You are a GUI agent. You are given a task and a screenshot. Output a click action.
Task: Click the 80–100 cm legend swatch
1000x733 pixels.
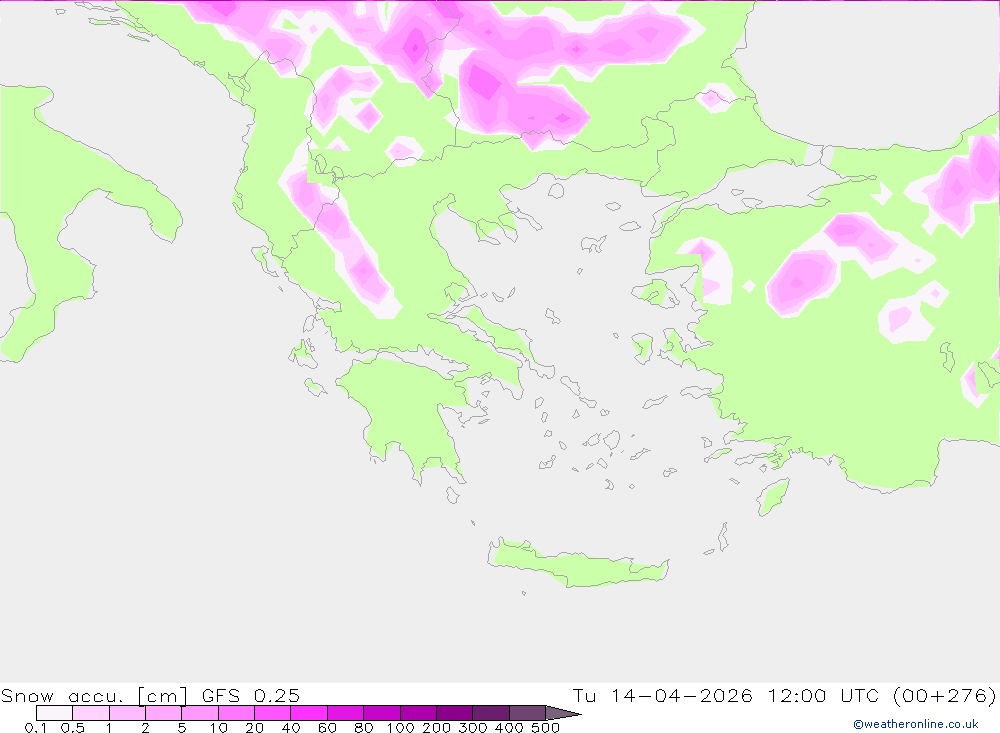[382, 713]
